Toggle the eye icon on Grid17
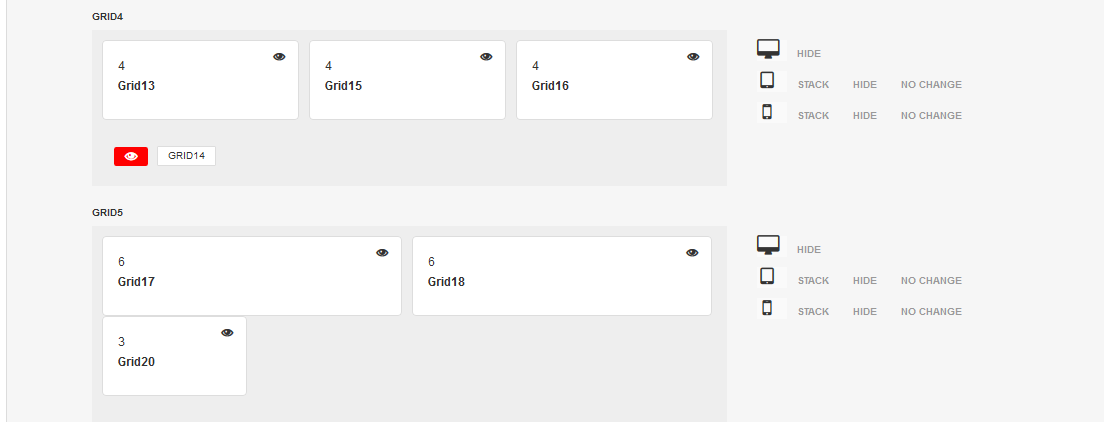The height and width of the screenshot is (422, 1104). pyautogui.click(x=382, y=253)
